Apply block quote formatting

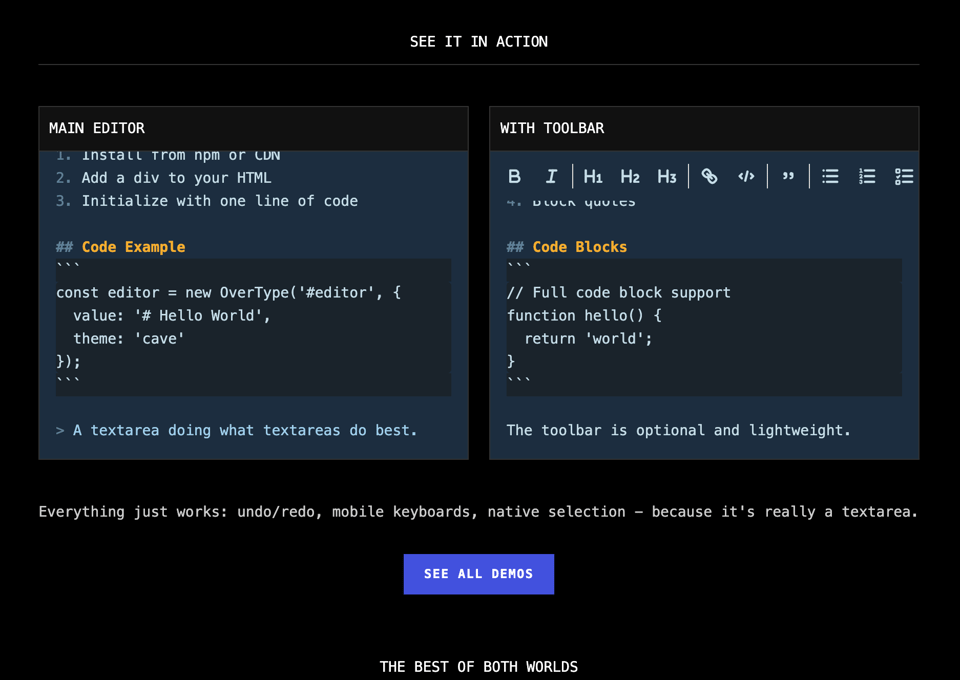click(x=788, y=177)
